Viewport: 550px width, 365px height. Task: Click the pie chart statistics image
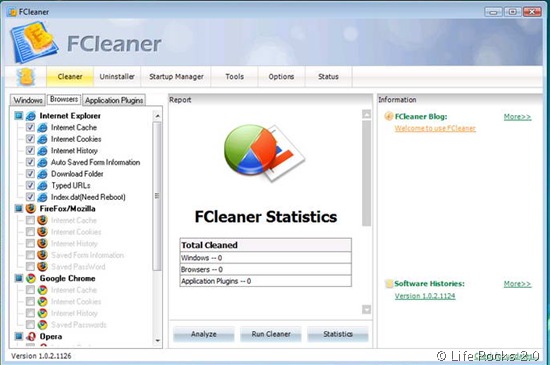pos(264,153)
